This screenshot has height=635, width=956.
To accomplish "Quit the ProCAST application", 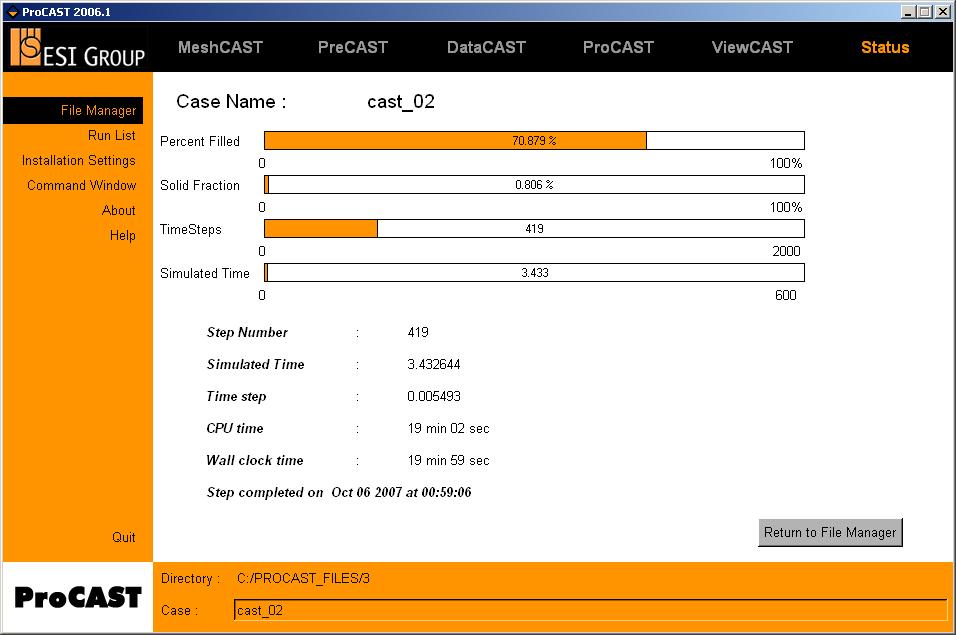I will [x=124, y=537].
